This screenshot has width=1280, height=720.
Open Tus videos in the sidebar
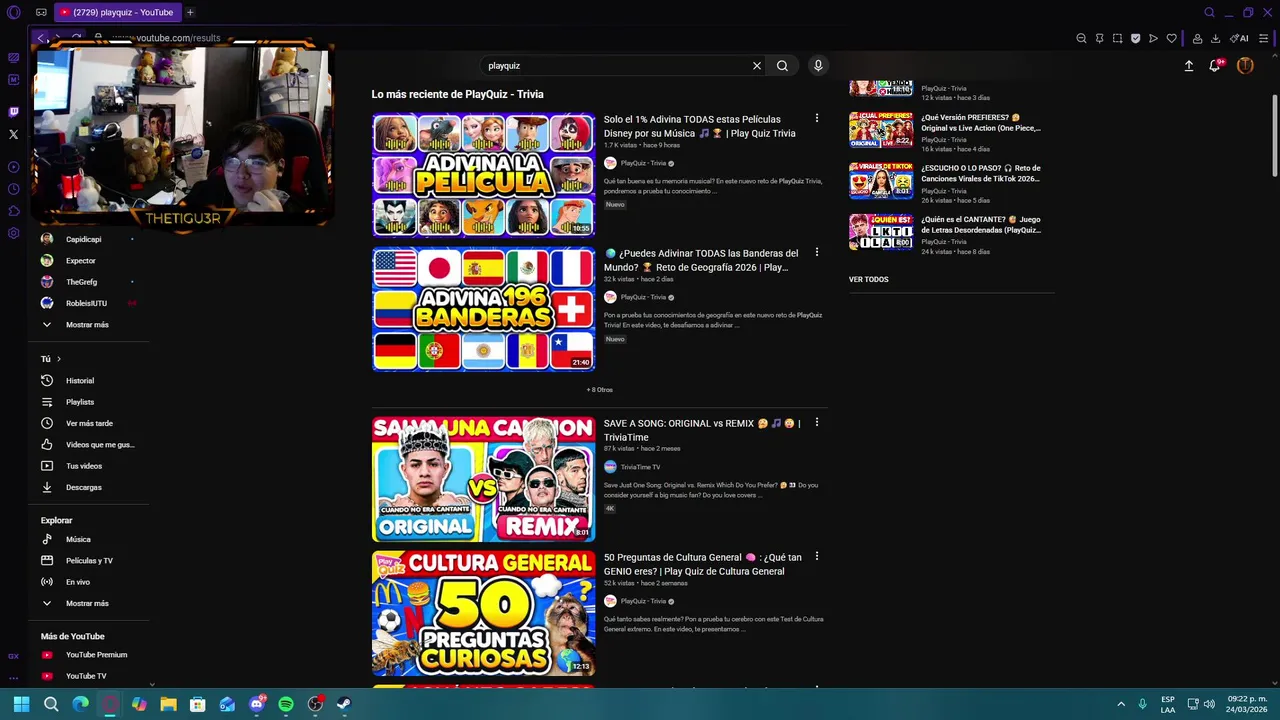[84, 466]
